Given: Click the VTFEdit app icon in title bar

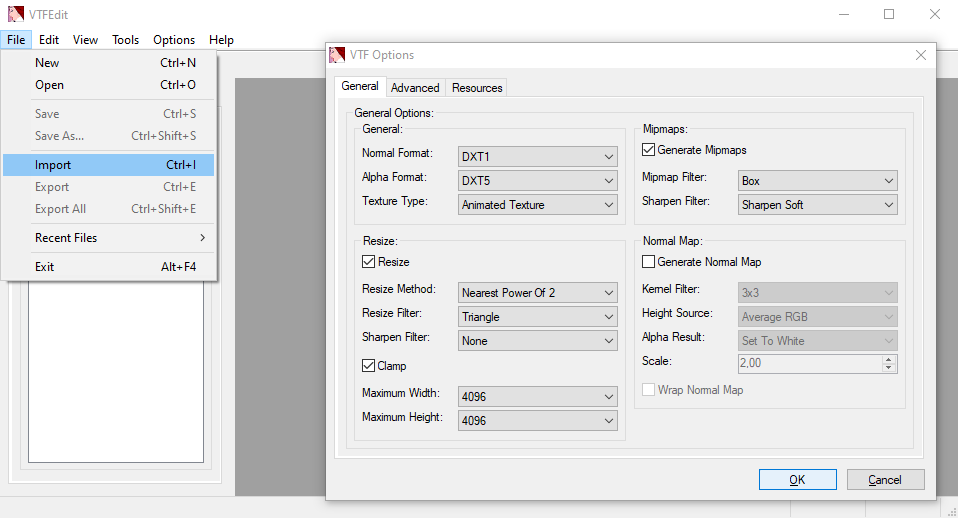Looking at the screenshot, I should pos(15,14).
